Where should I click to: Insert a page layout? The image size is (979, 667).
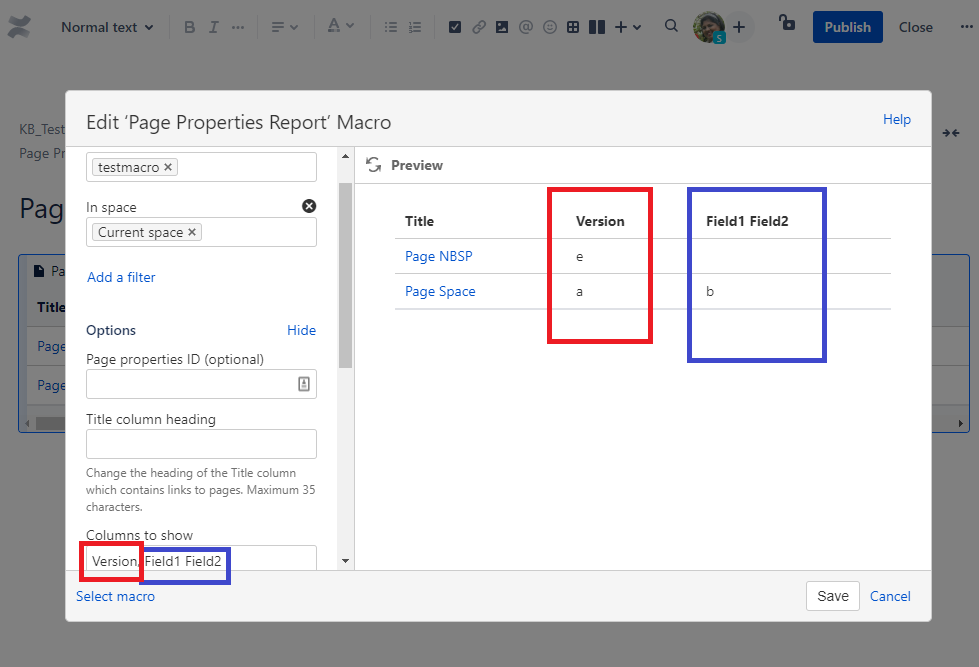tap(597, 27)
